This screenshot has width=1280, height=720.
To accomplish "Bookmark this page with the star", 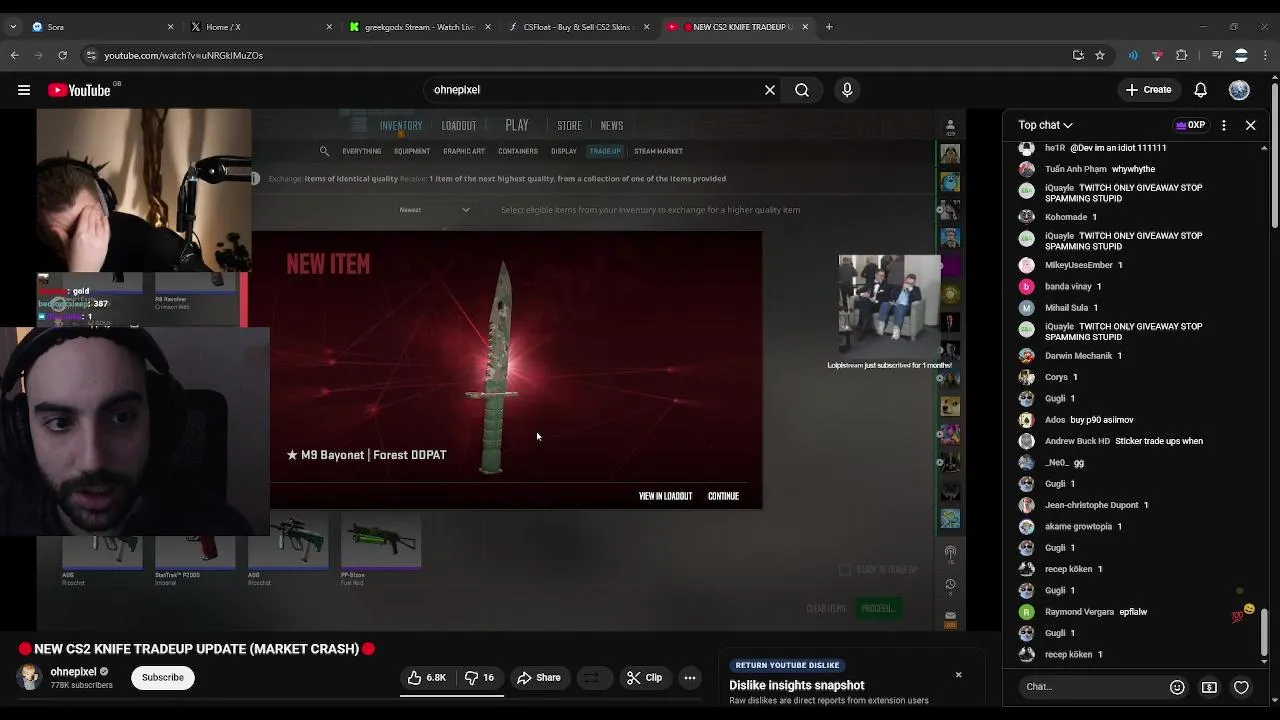I will pyautogui.click(x=1100, y=55).
